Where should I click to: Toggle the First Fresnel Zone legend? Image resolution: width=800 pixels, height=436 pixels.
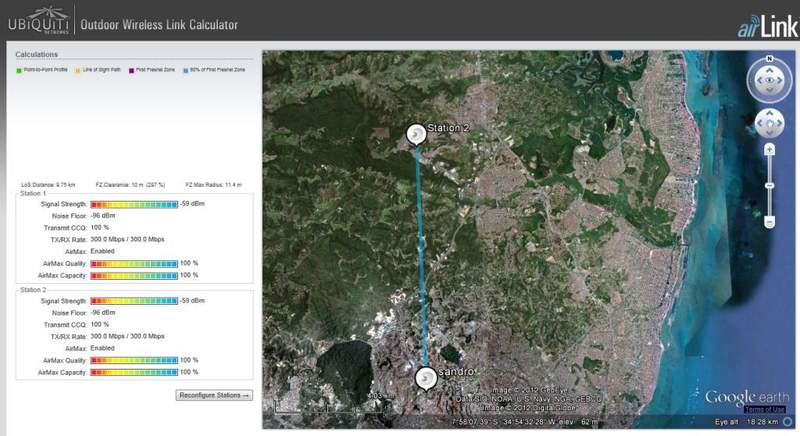(x=131, y=69)
